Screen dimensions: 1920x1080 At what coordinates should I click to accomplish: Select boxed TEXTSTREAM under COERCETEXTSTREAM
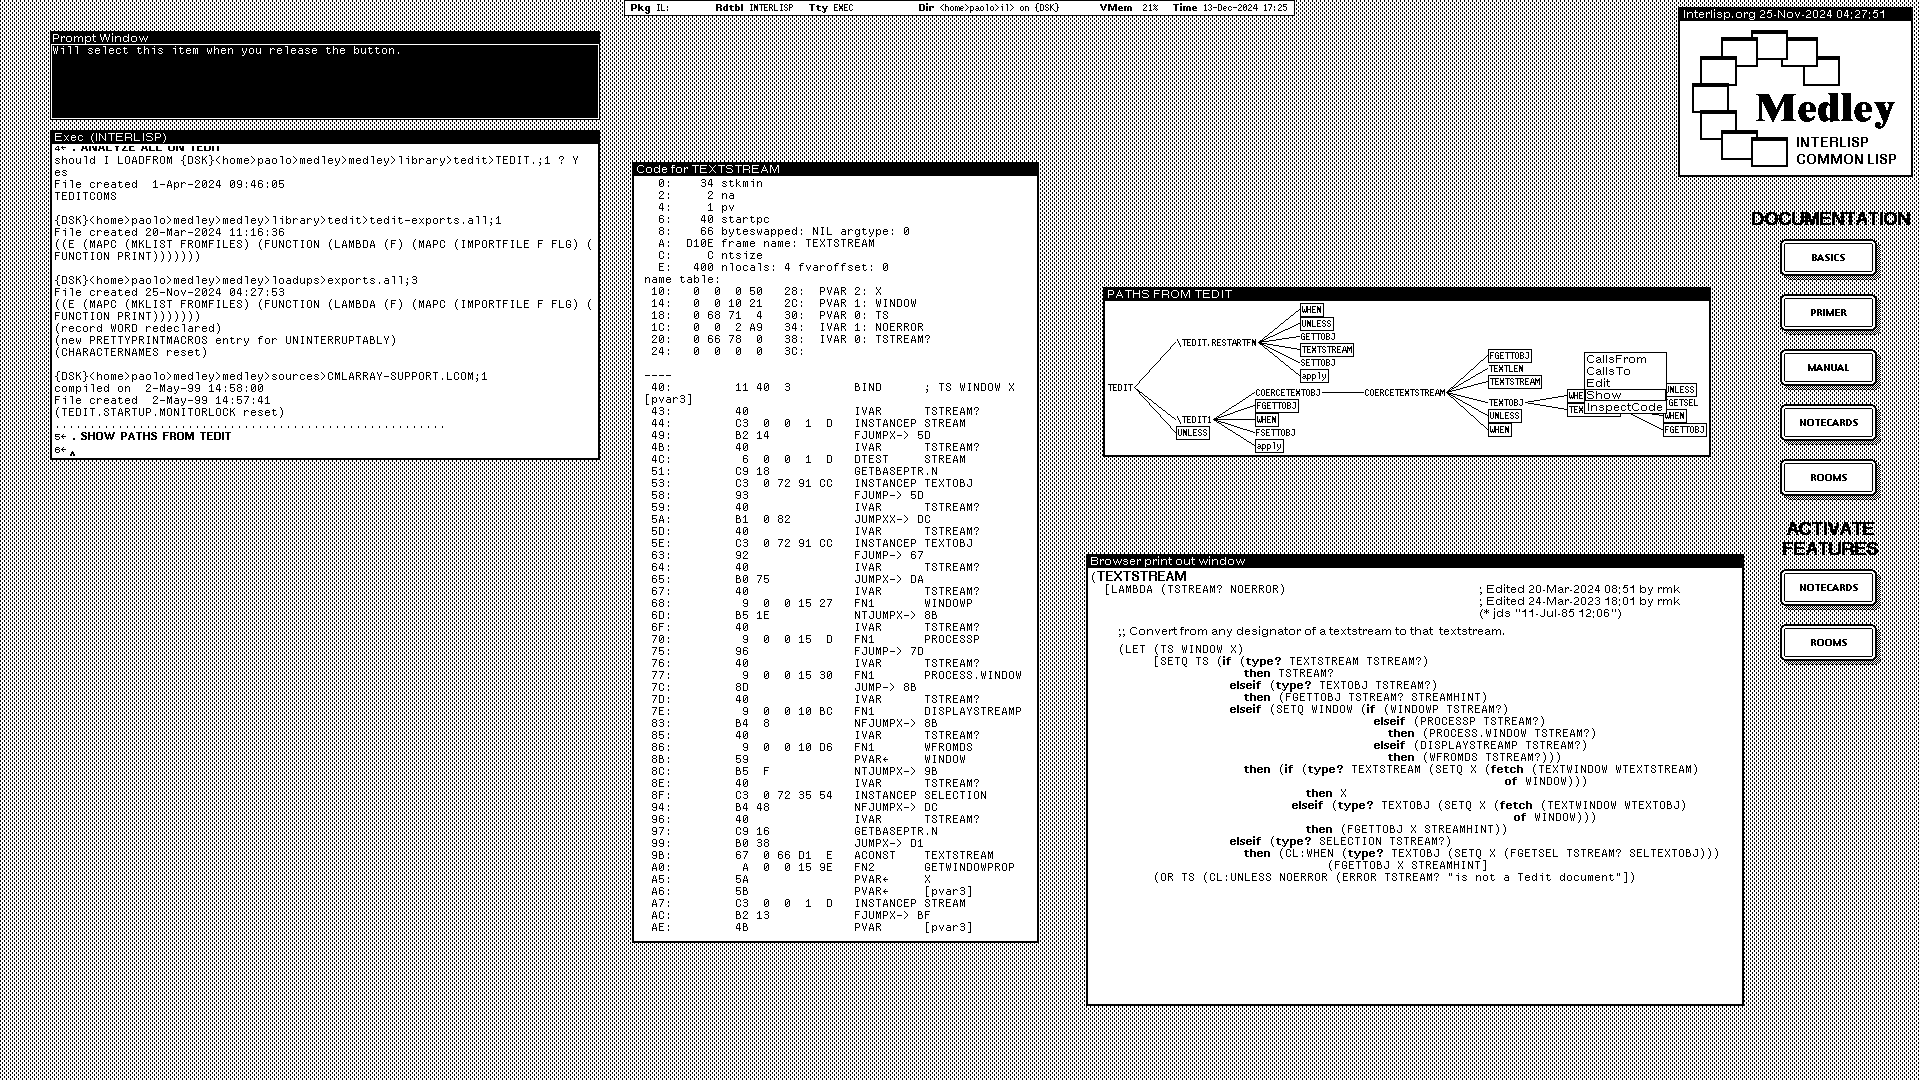1515,382
